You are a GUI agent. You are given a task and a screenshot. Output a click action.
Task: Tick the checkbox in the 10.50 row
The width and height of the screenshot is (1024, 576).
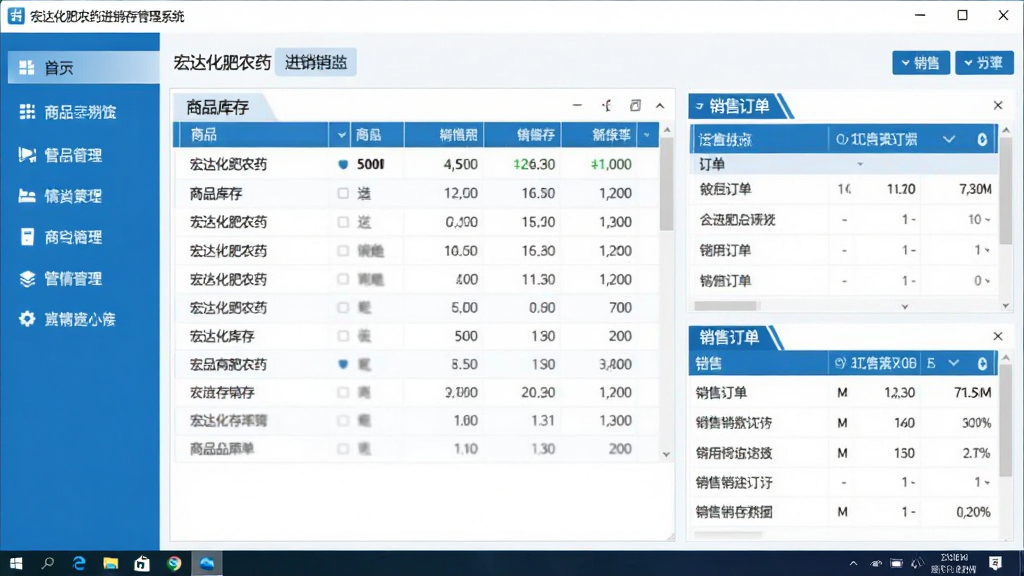(x=343, y=251)
